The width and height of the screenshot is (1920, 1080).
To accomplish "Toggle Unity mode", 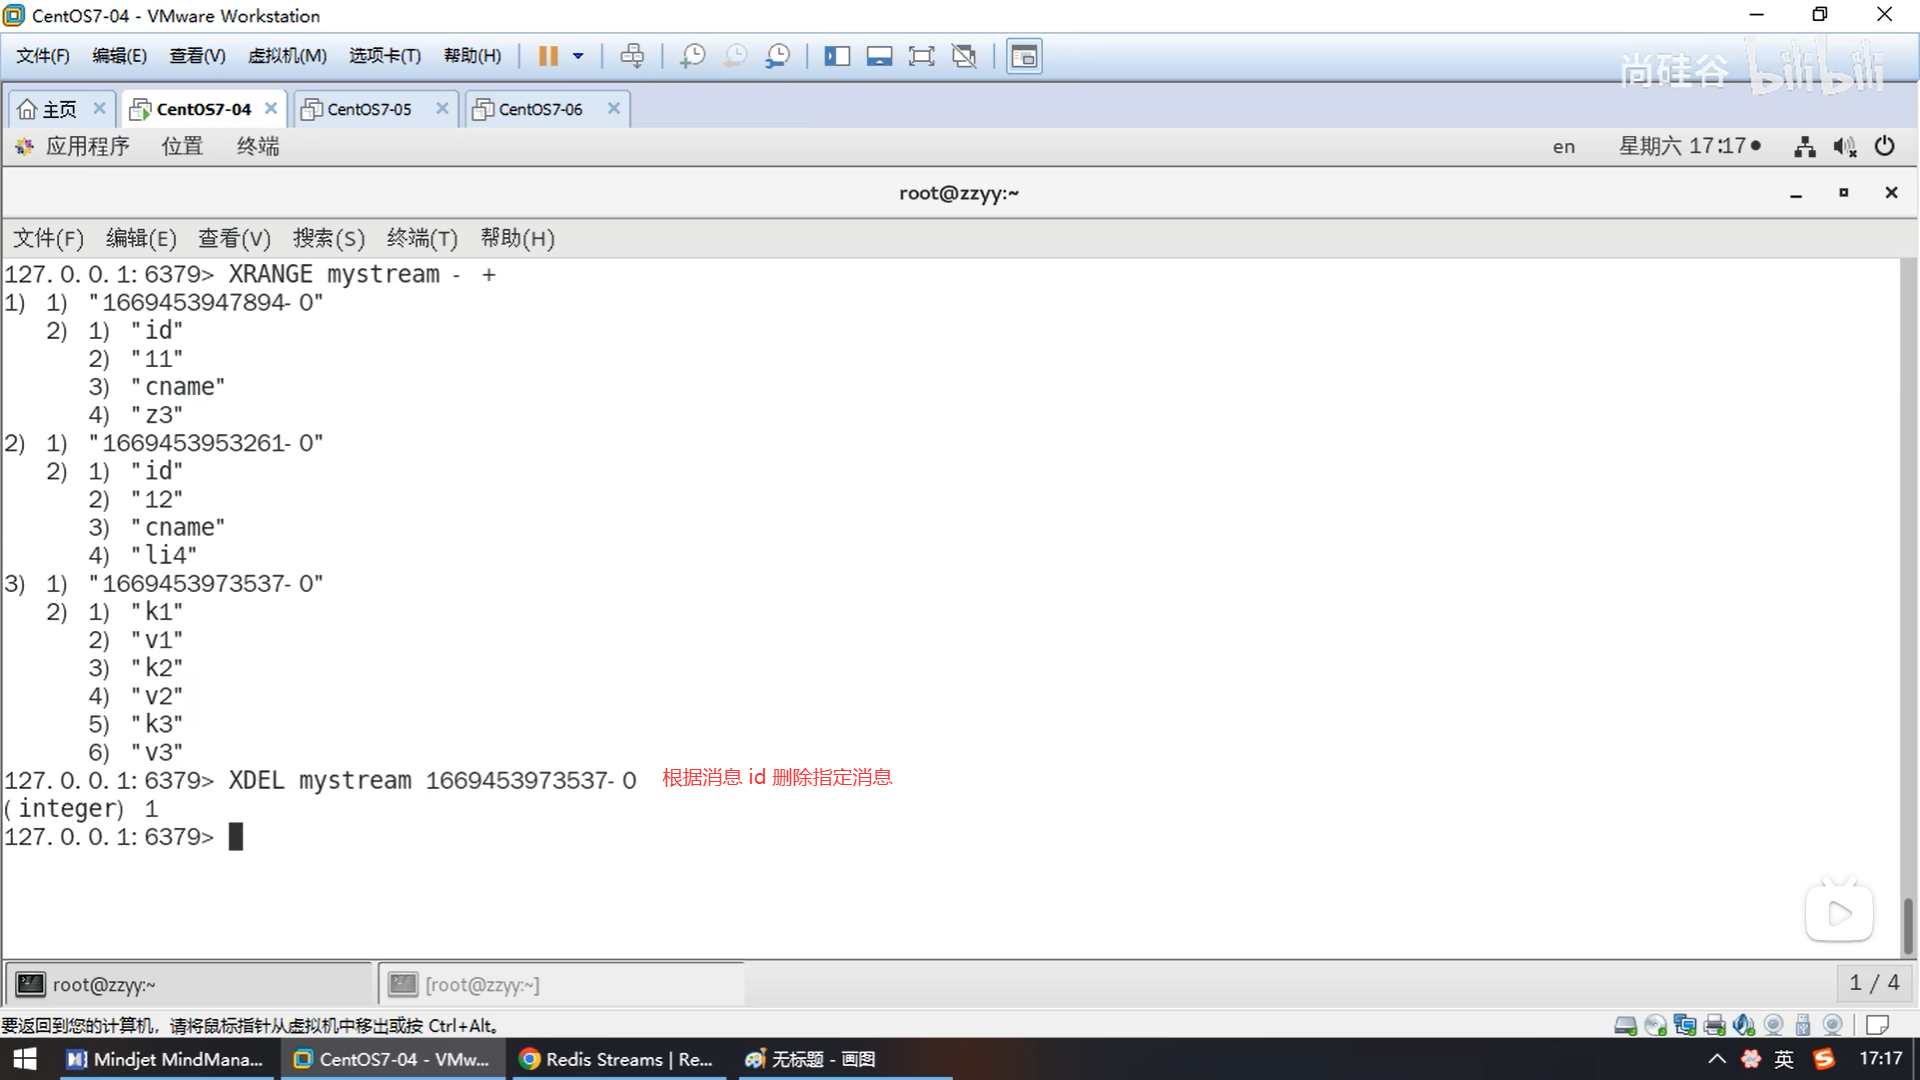I will pos(964,56).
